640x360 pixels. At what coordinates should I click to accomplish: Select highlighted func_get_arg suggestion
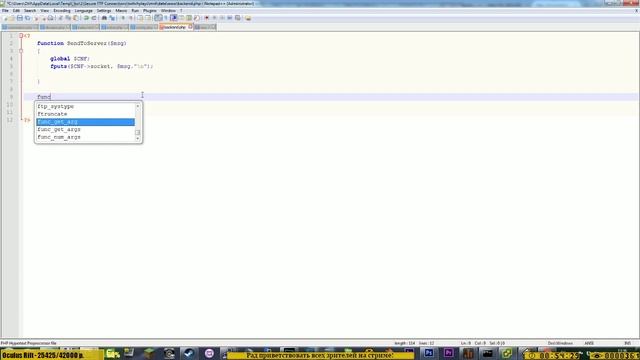click(85, 122)
